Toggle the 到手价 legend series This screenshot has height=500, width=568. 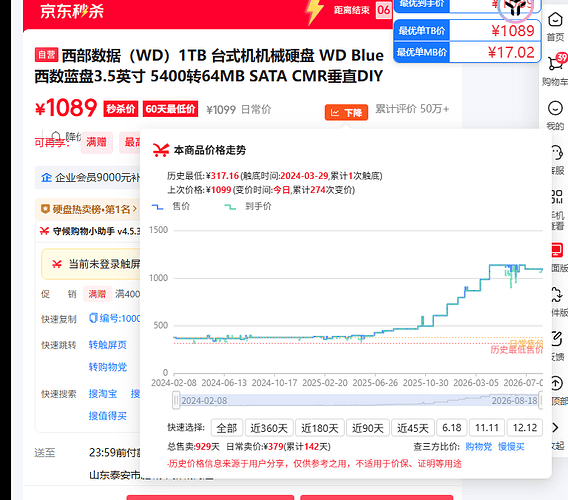click(x=248, y=207)
